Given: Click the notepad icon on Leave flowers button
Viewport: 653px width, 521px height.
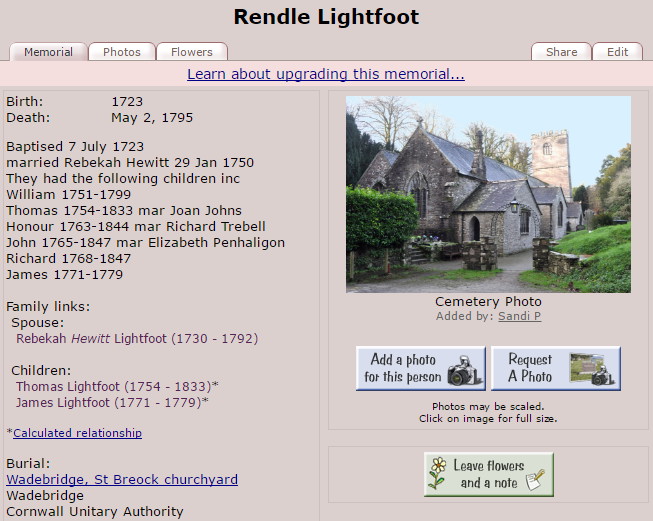Looking at the screenshot, I should [x=534, y=478].
